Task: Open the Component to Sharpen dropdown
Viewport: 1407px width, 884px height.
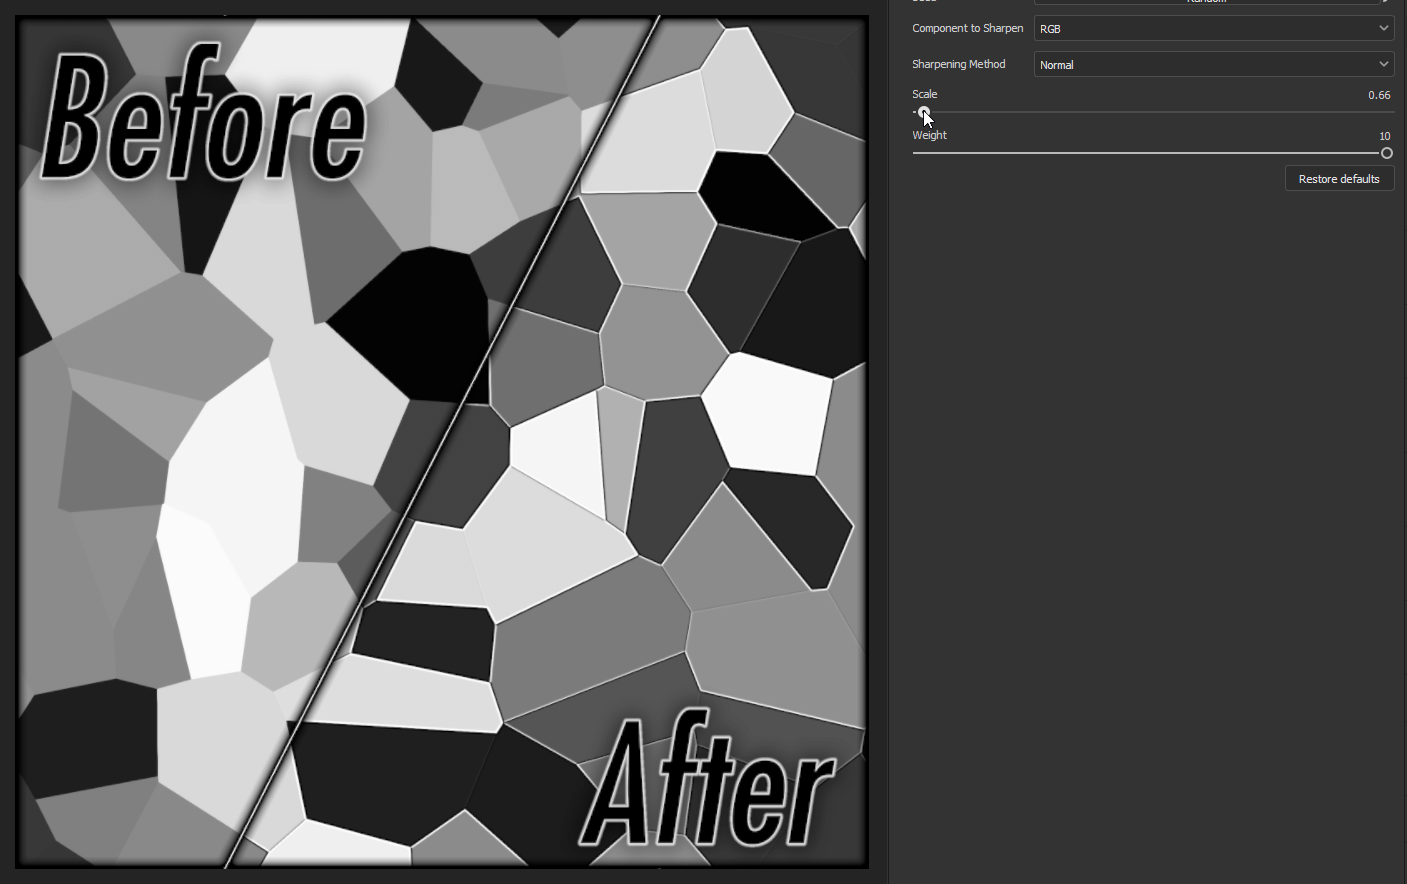Action: pyautogui.click(x=1213, y=29)
